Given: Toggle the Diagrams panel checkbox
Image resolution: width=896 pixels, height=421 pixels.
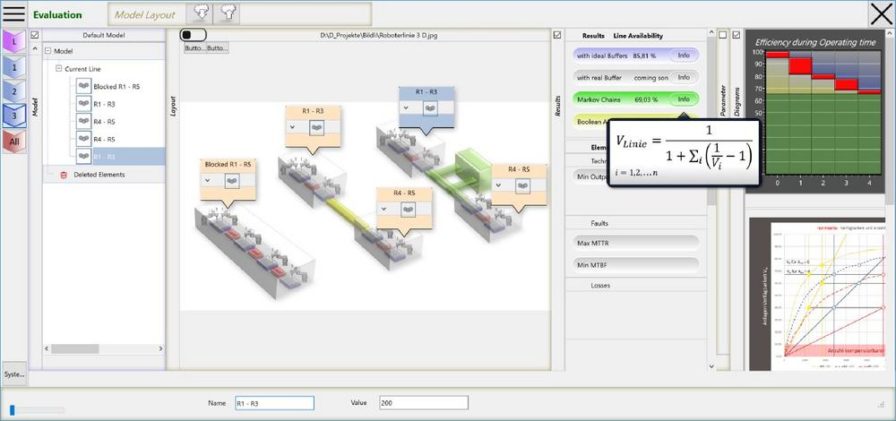Looking at the screenshot, I should pos(737,35).
